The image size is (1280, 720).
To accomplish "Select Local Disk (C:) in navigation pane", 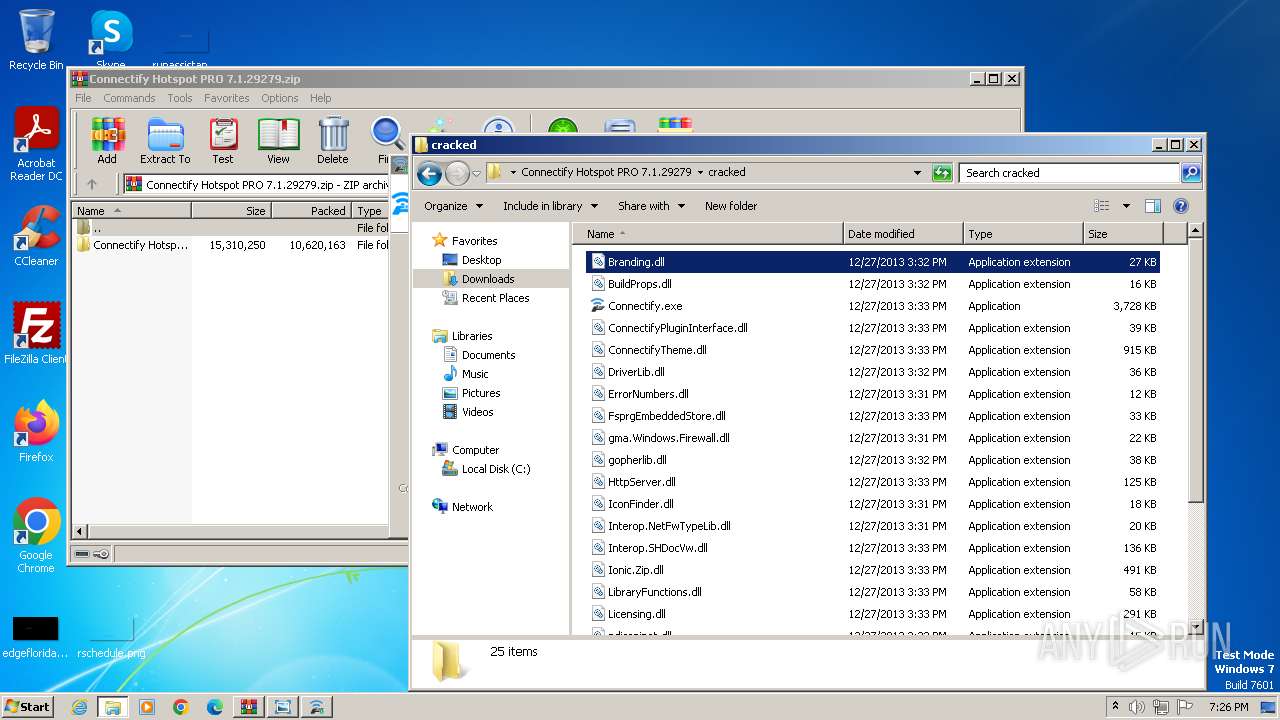I will tap(496, 469).
